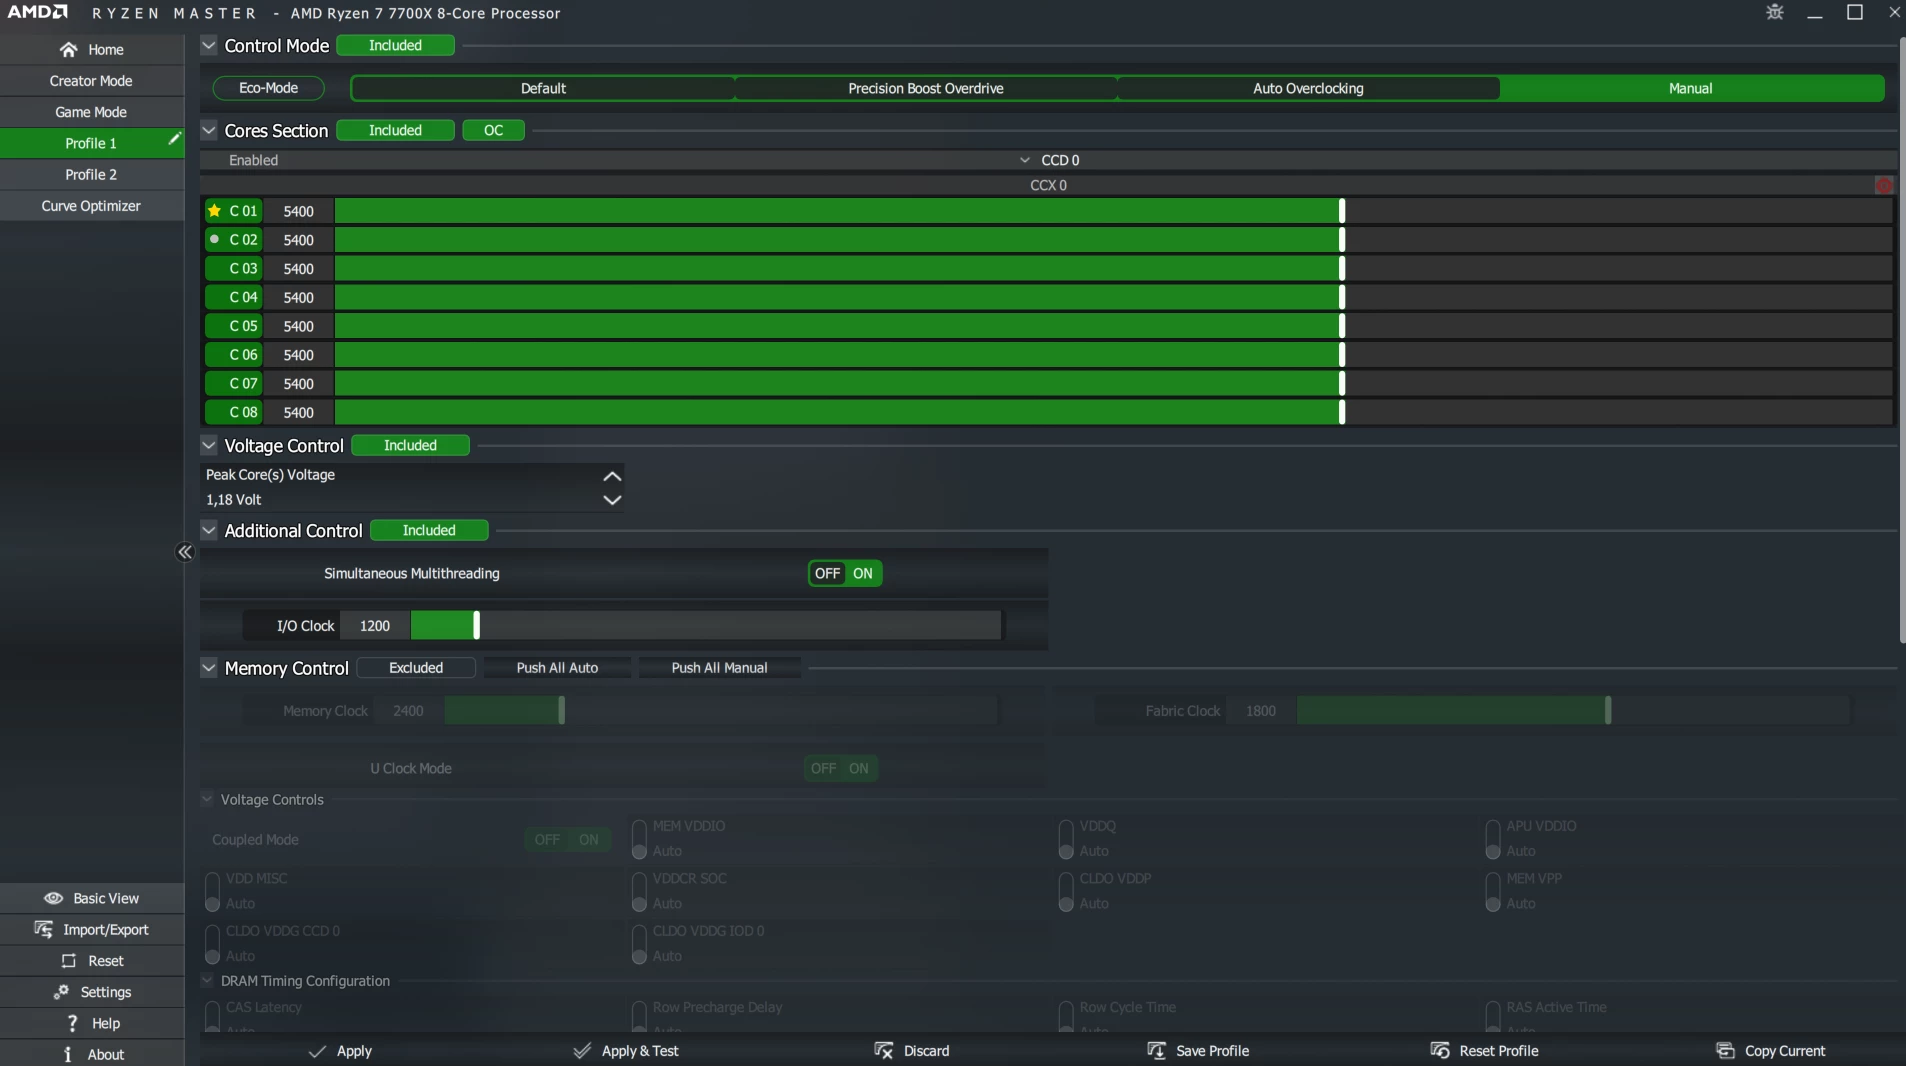This screenshot has height=1066, width=1906.
Task: Toggle Memory Control Excluded button
Action: [x=416, y=667]
